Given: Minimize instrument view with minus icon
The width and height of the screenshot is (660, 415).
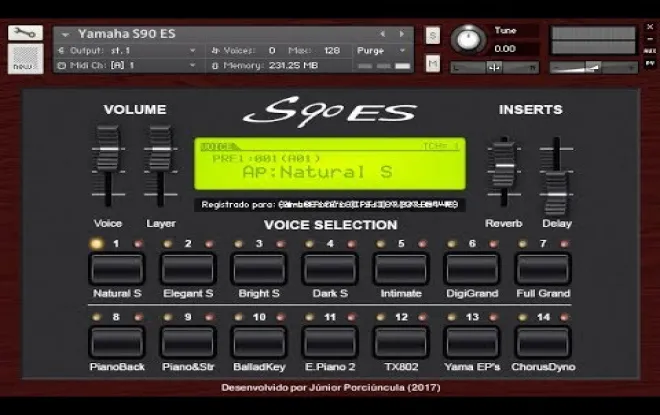Looking at the screenshot, I should [x=650, y=39].
